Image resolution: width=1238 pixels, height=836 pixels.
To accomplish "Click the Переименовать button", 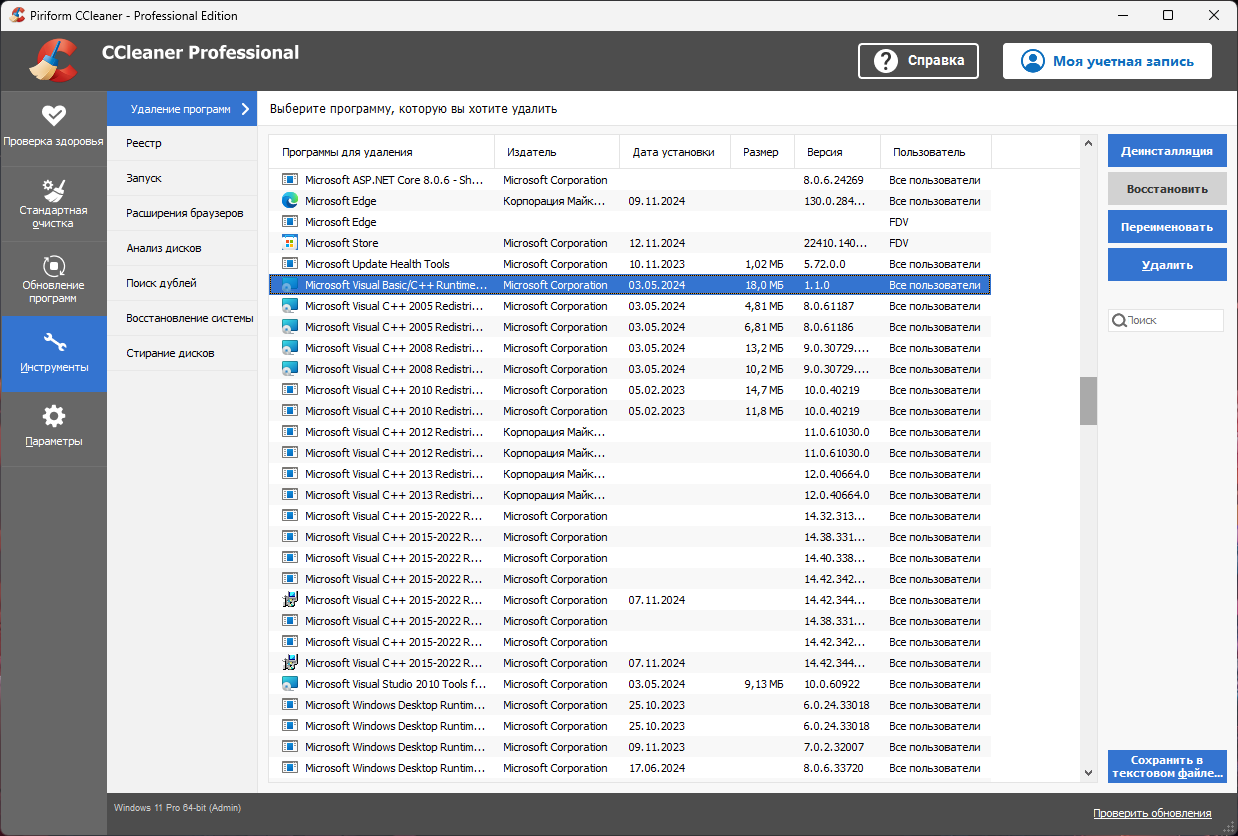I will [x=1167, y=227].
